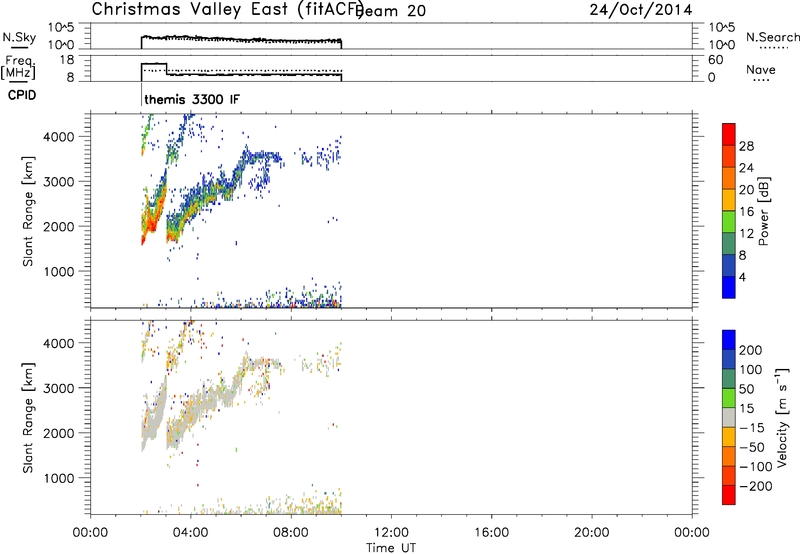Click the 16:00 time tick label

491,533
